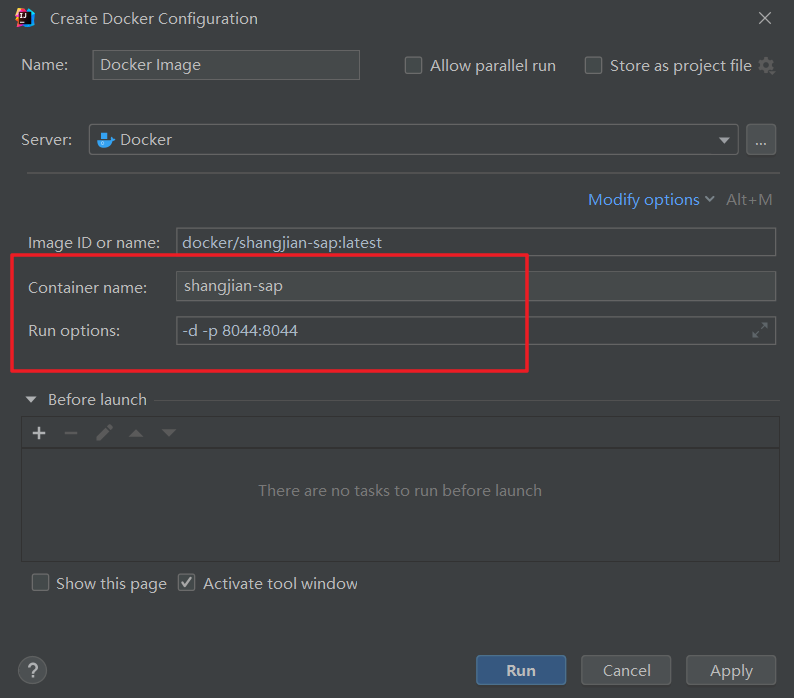Click into the Container name field

475,286
